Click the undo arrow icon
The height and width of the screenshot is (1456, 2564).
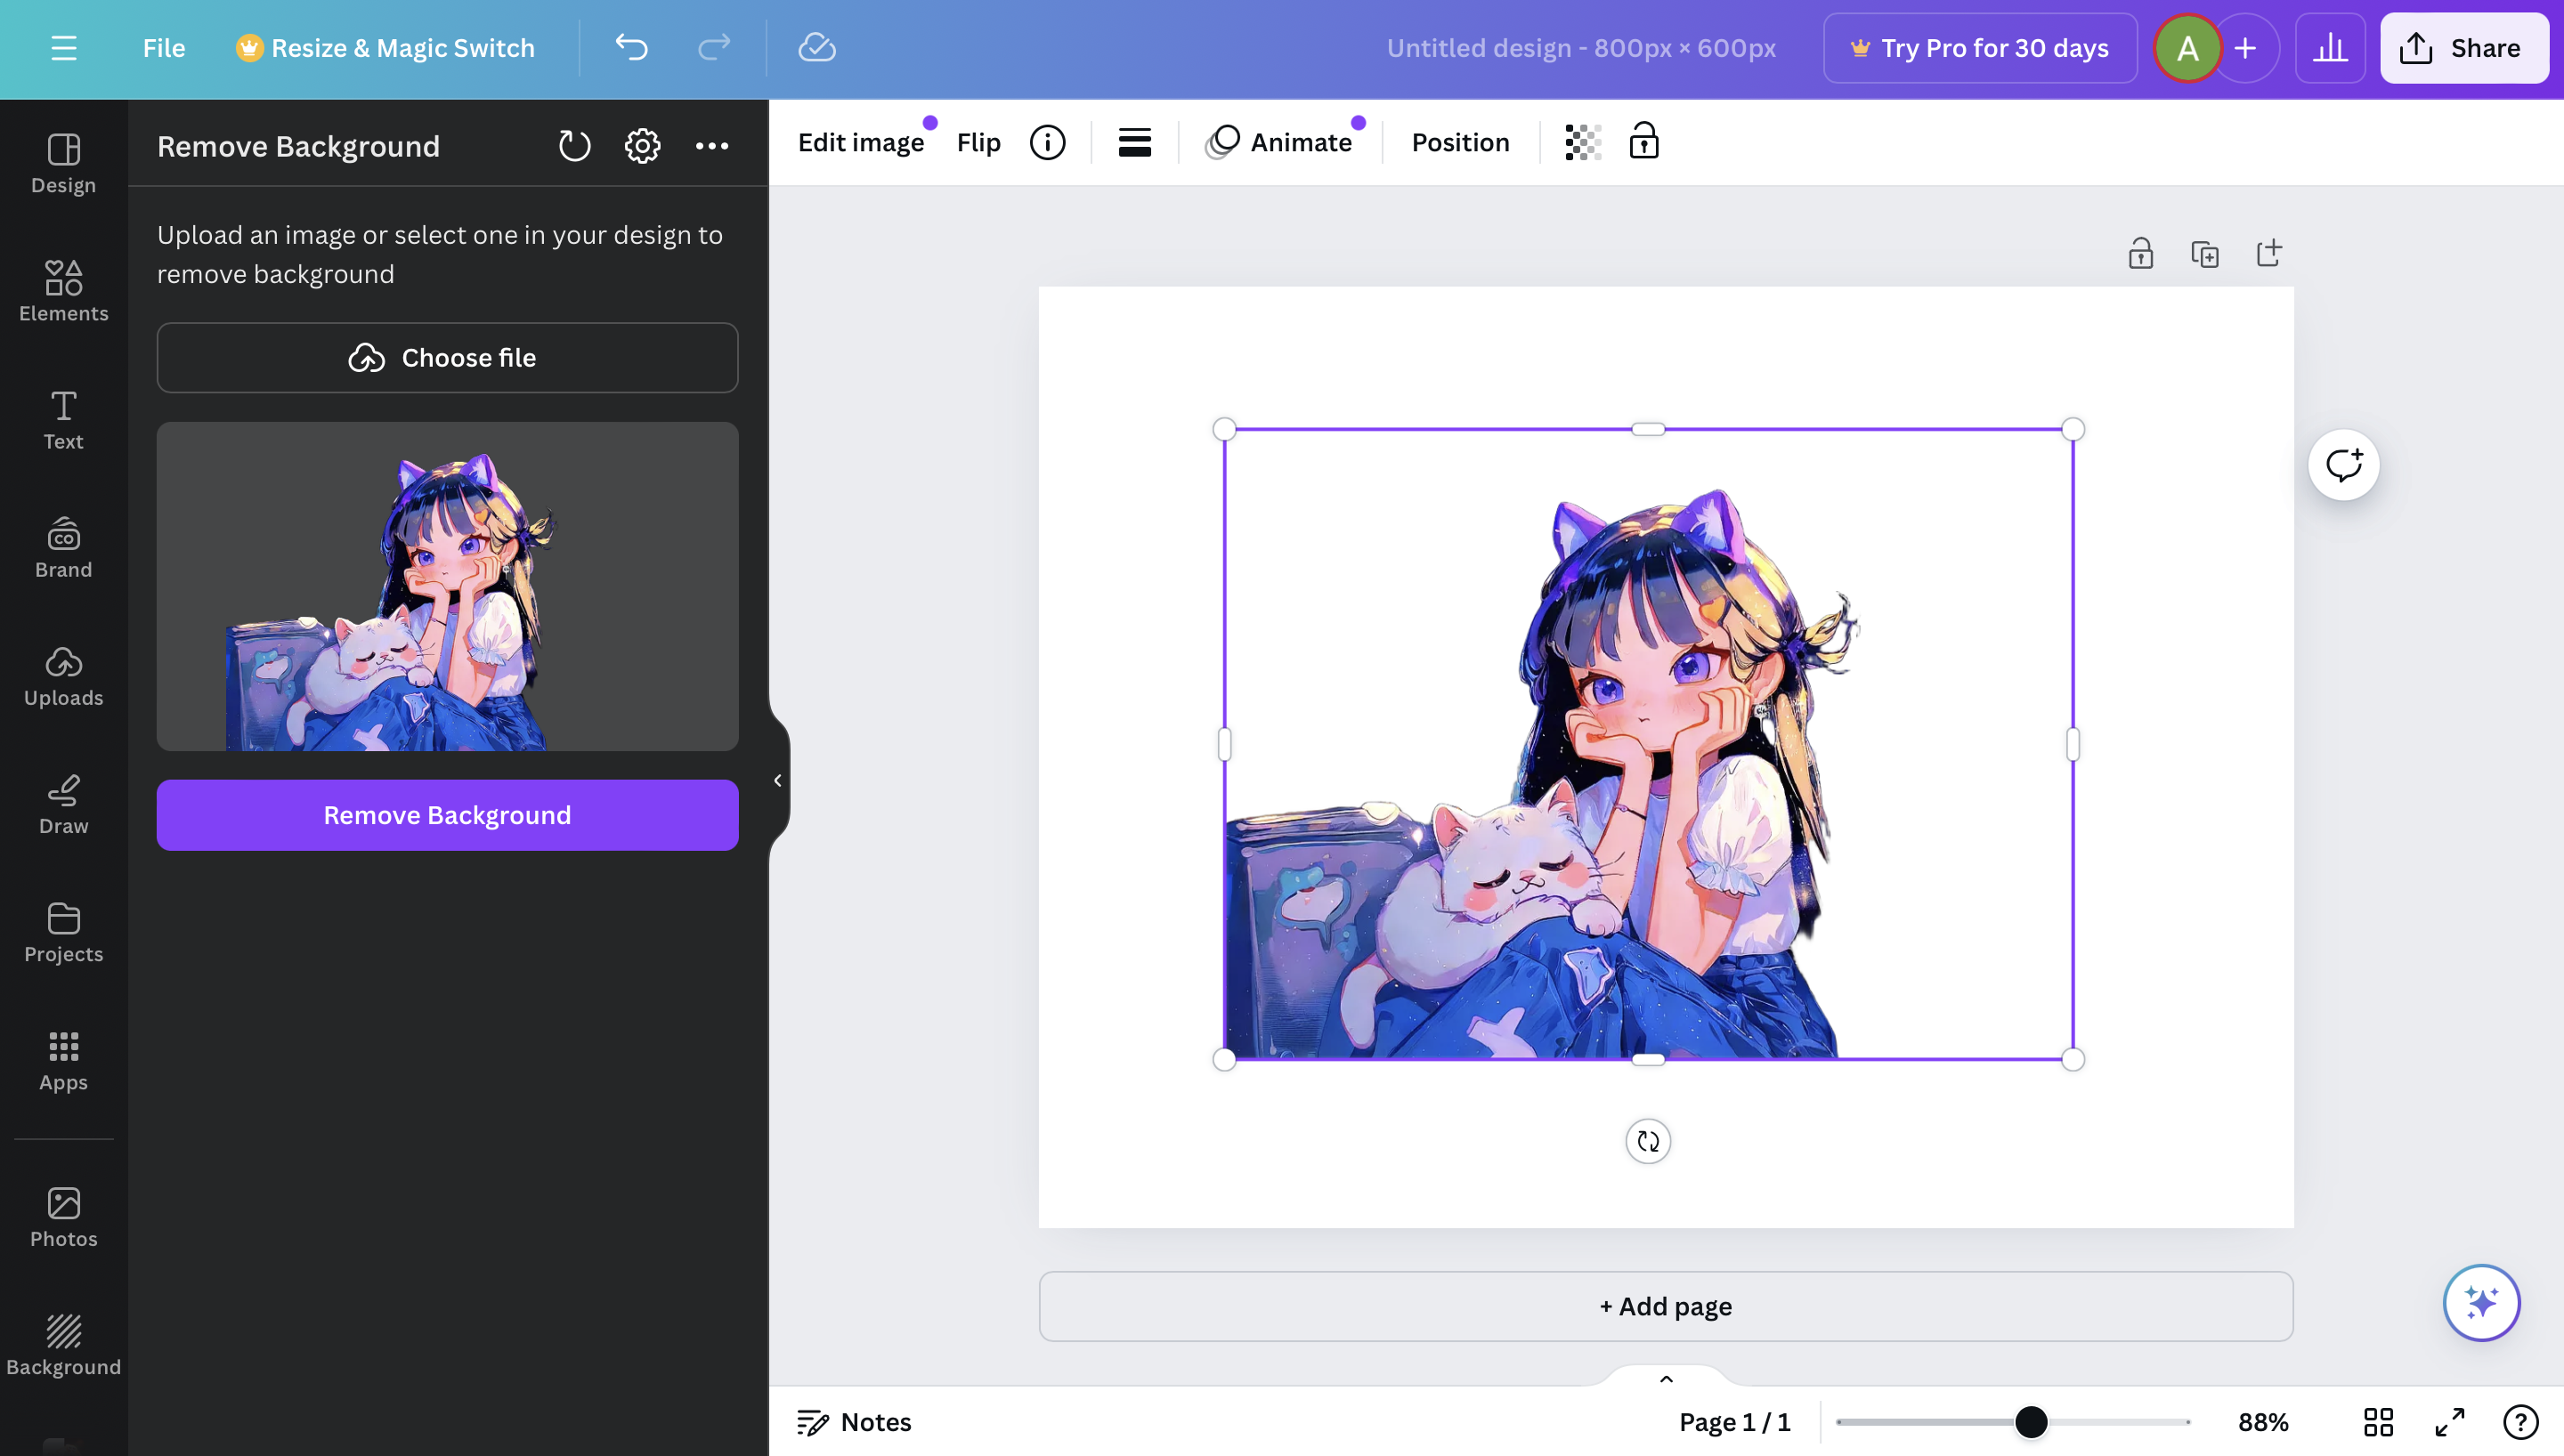(631, 47)
